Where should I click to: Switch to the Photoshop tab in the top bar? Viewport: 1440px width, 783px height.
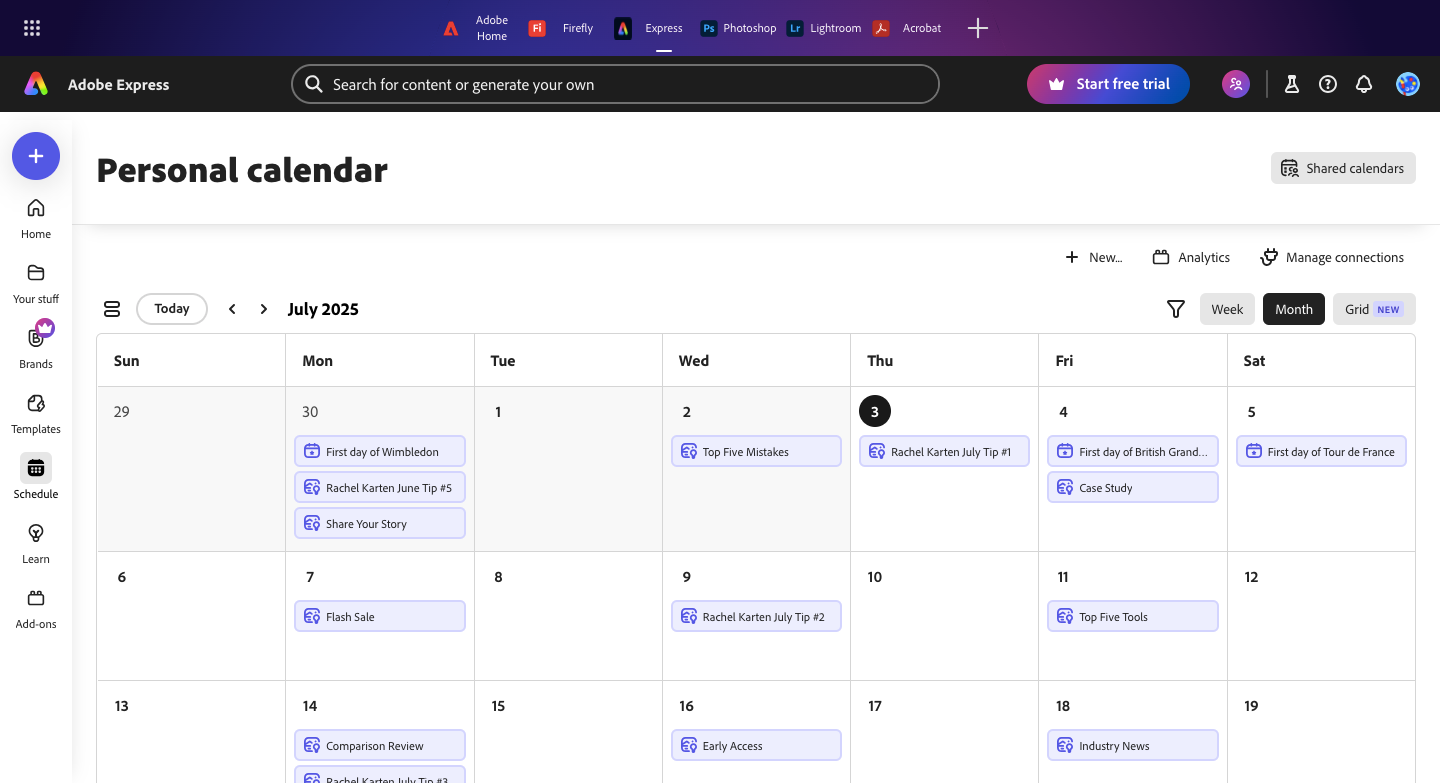tap(738, 28)
